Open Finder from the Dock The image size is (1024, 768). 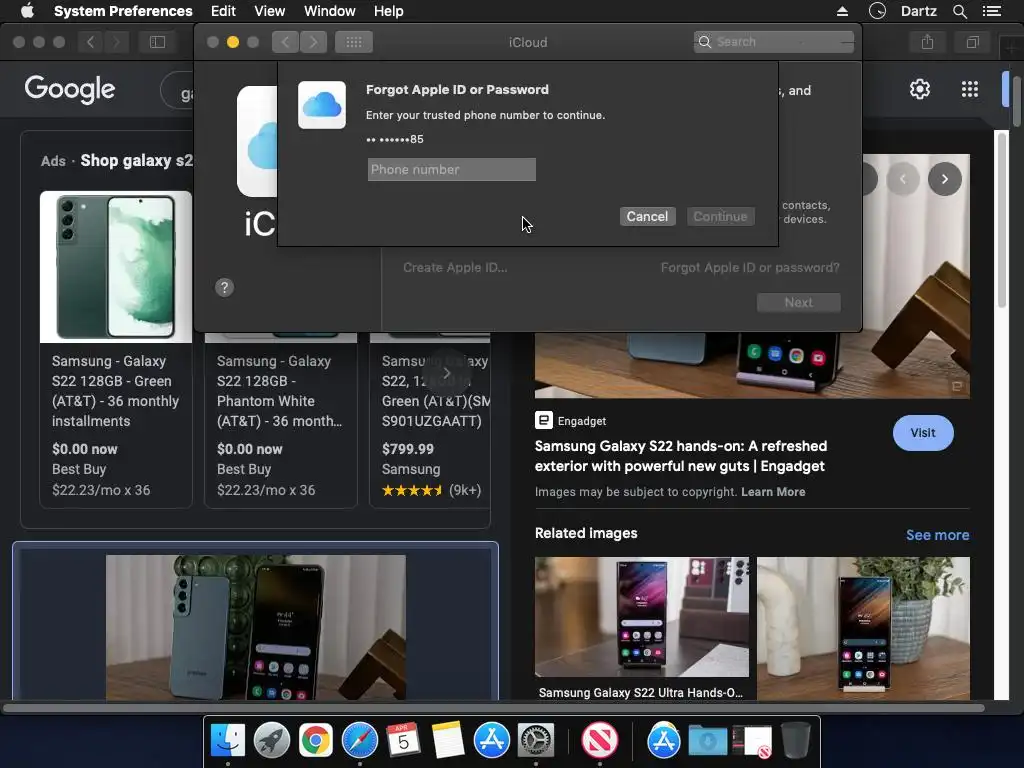(227, 741)
